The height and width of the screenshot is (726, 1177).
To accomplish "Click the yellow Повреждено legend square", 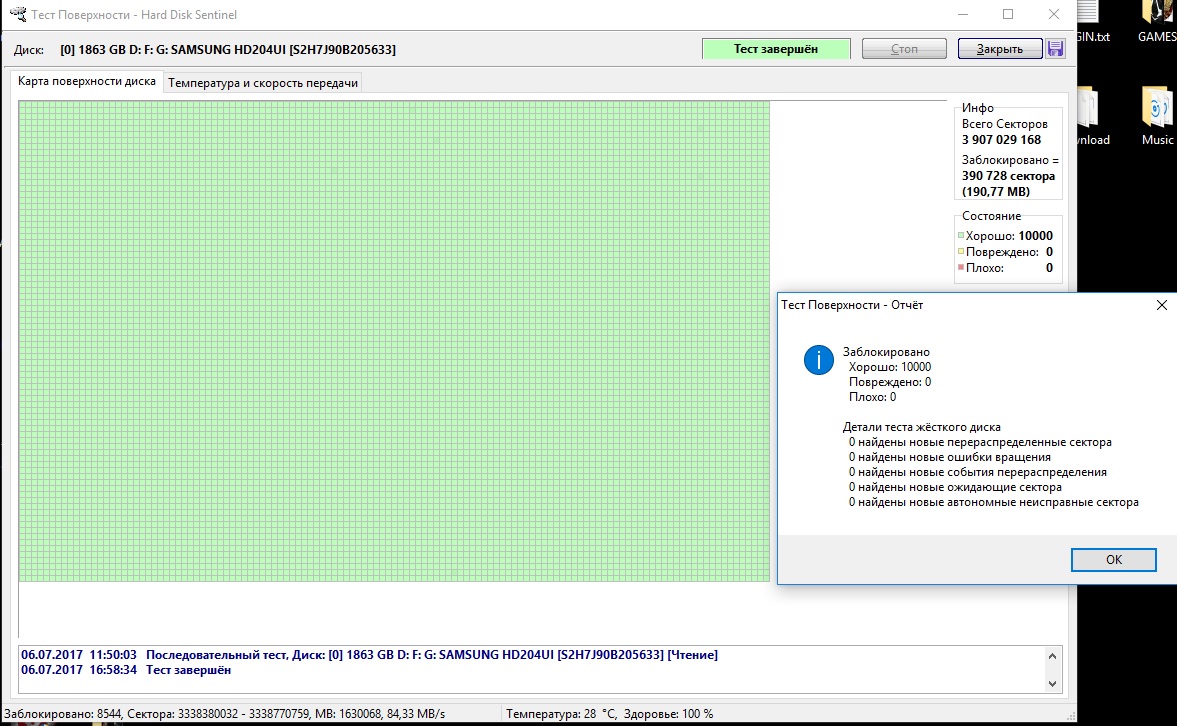I will [961, 252].
